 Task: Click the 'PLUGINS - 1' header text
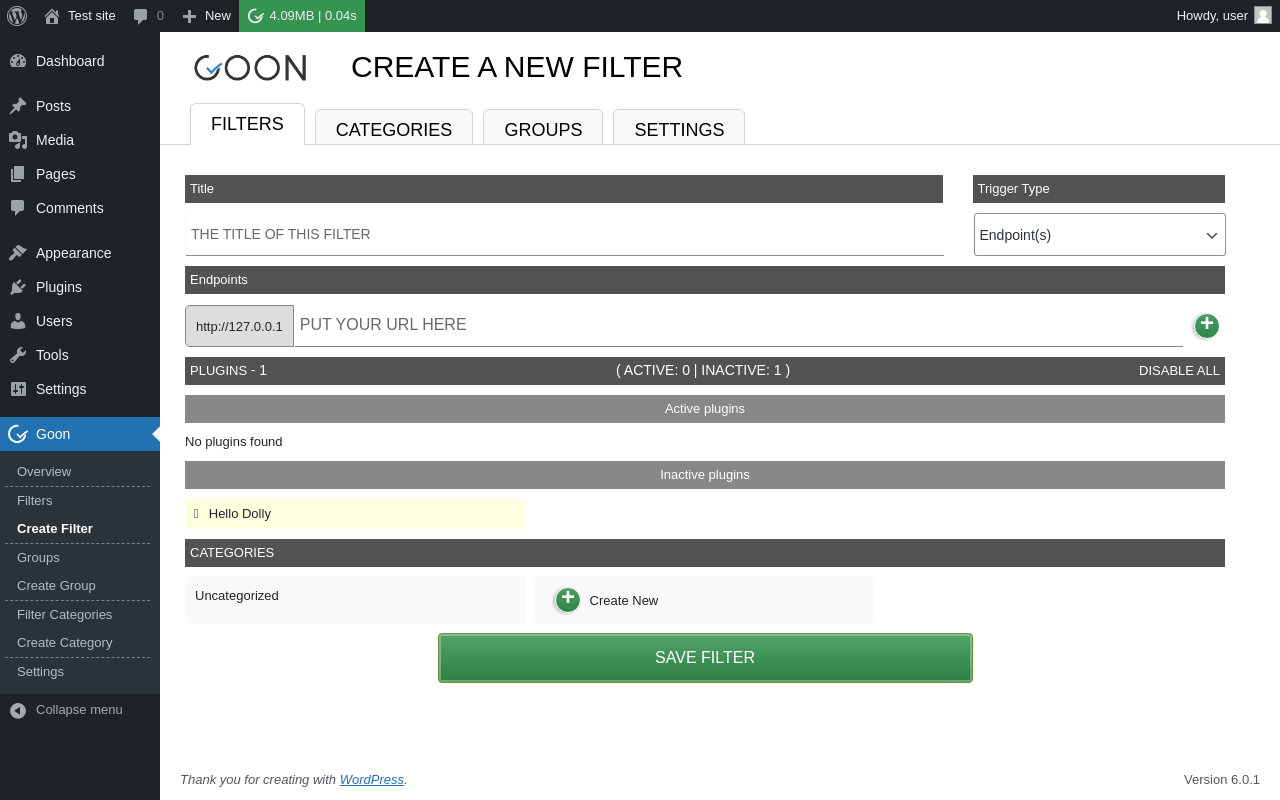(228, 371)
